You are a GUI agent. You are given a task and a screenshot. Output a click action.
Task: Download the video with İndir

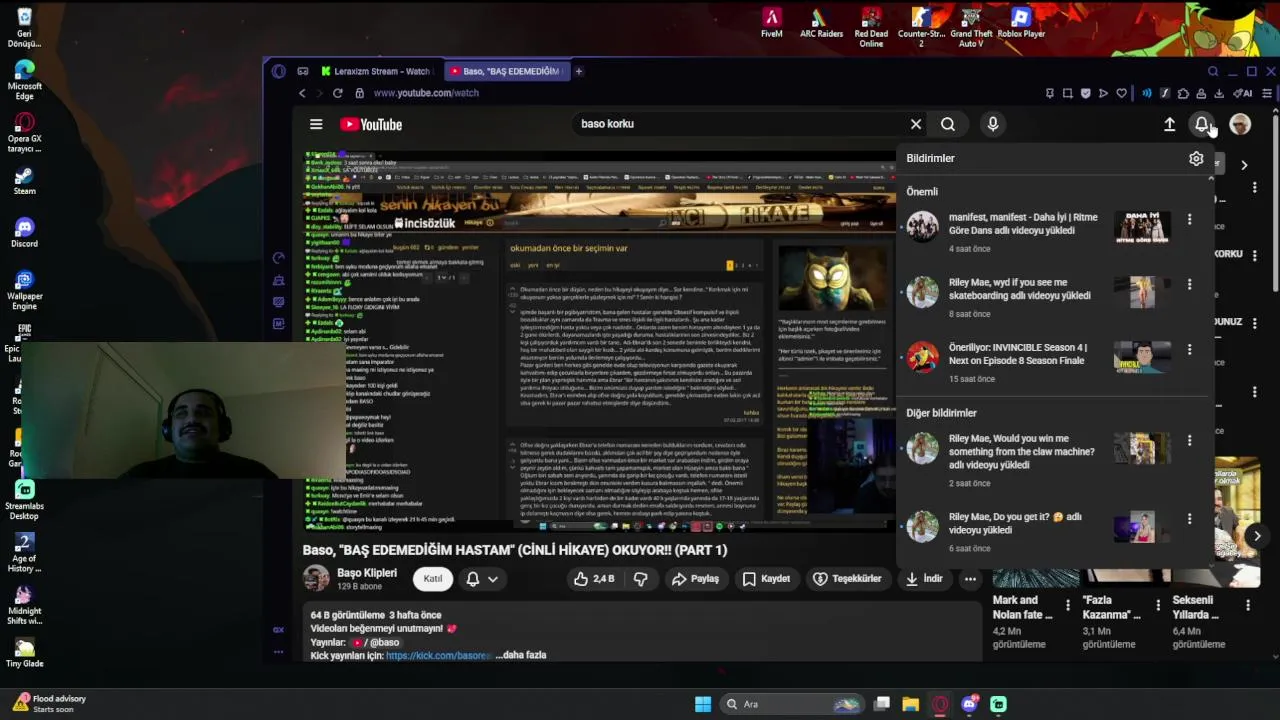925,579
